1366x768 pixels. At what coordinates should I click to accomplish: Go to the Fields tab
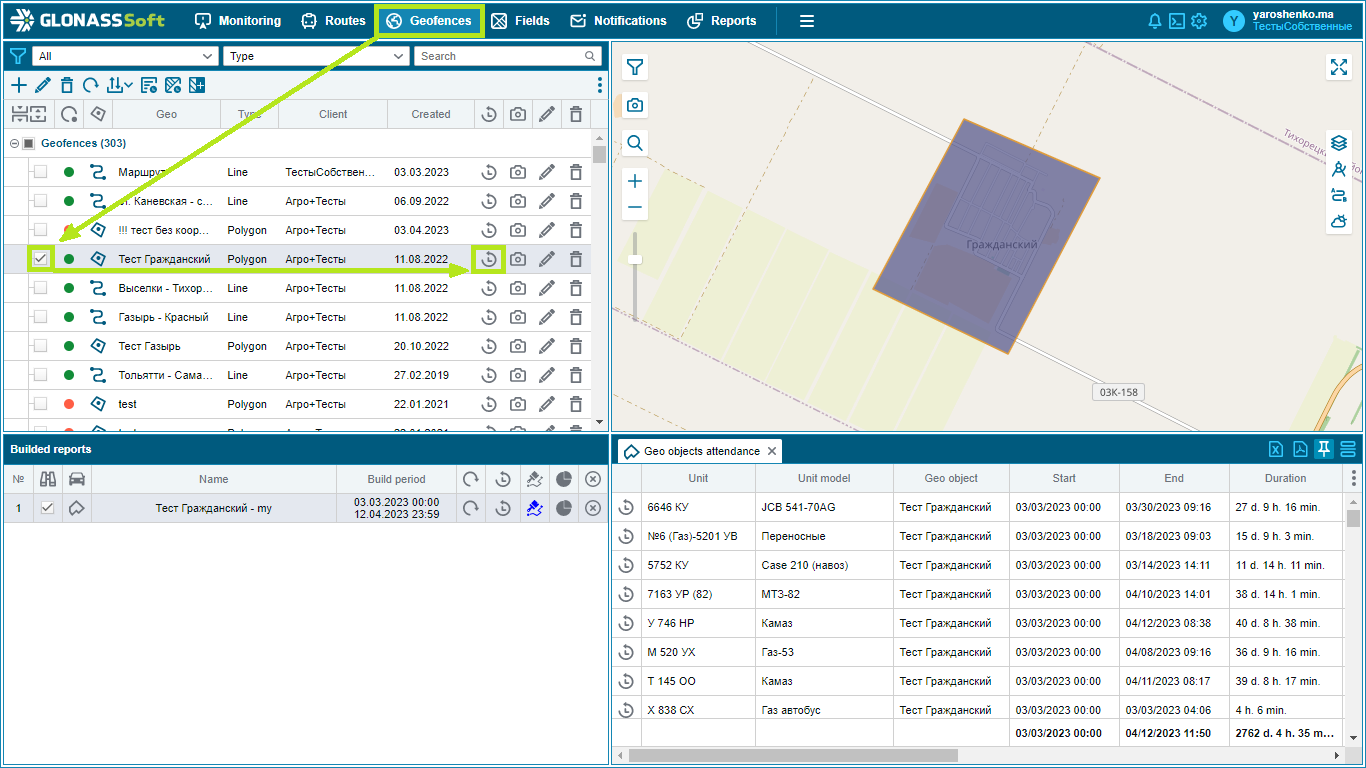pyautogui.click(x=520, y=20)
